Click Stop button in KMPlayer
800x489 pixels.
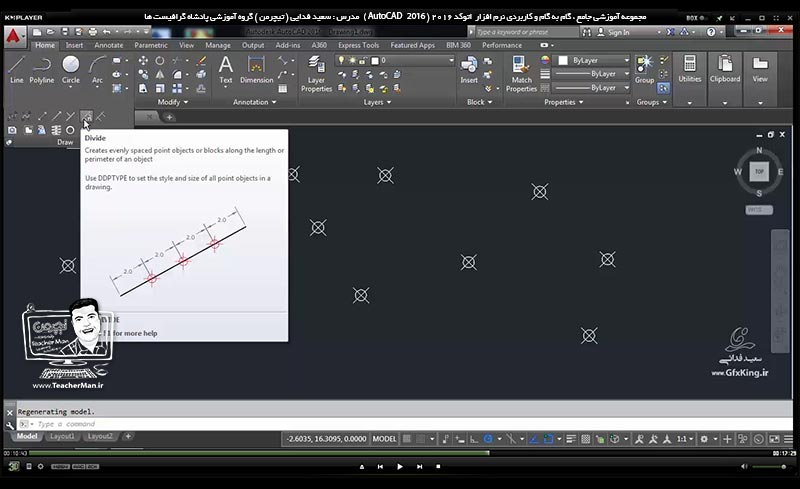click(438, 467)
